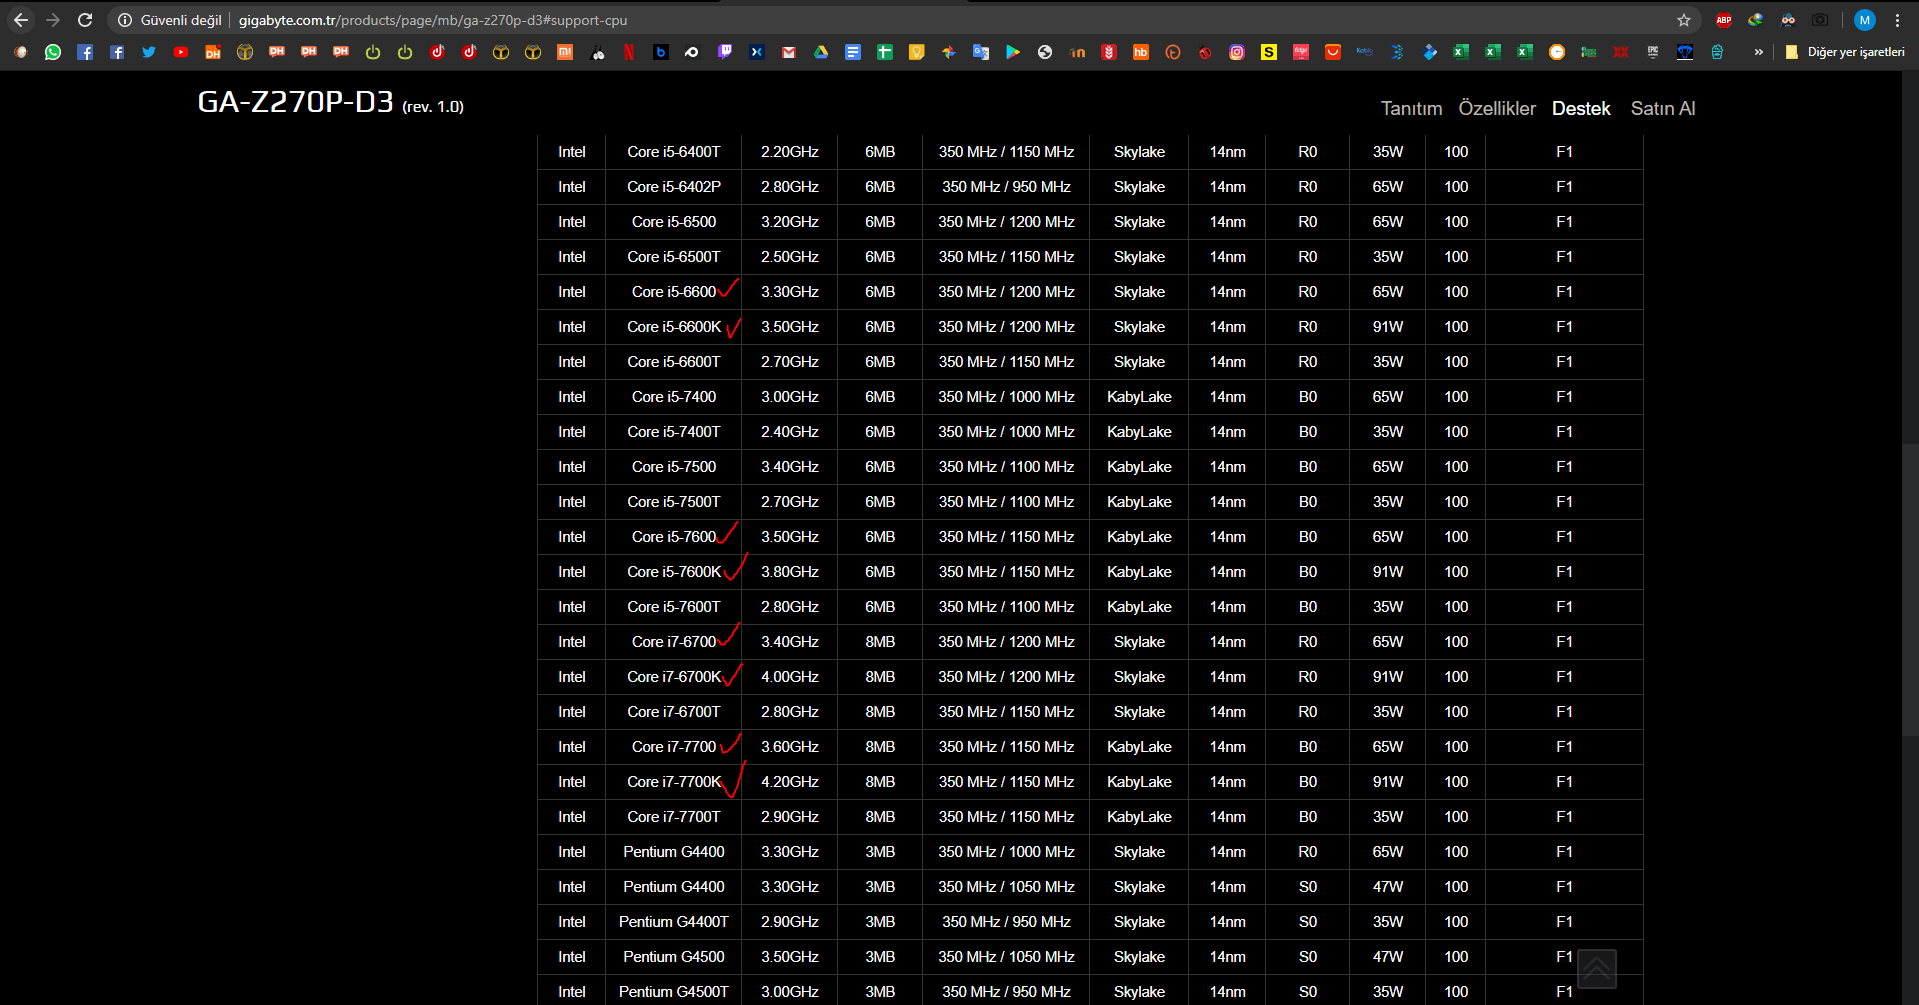
Task: Open the camera screenshot extension
Action: 1820,20
